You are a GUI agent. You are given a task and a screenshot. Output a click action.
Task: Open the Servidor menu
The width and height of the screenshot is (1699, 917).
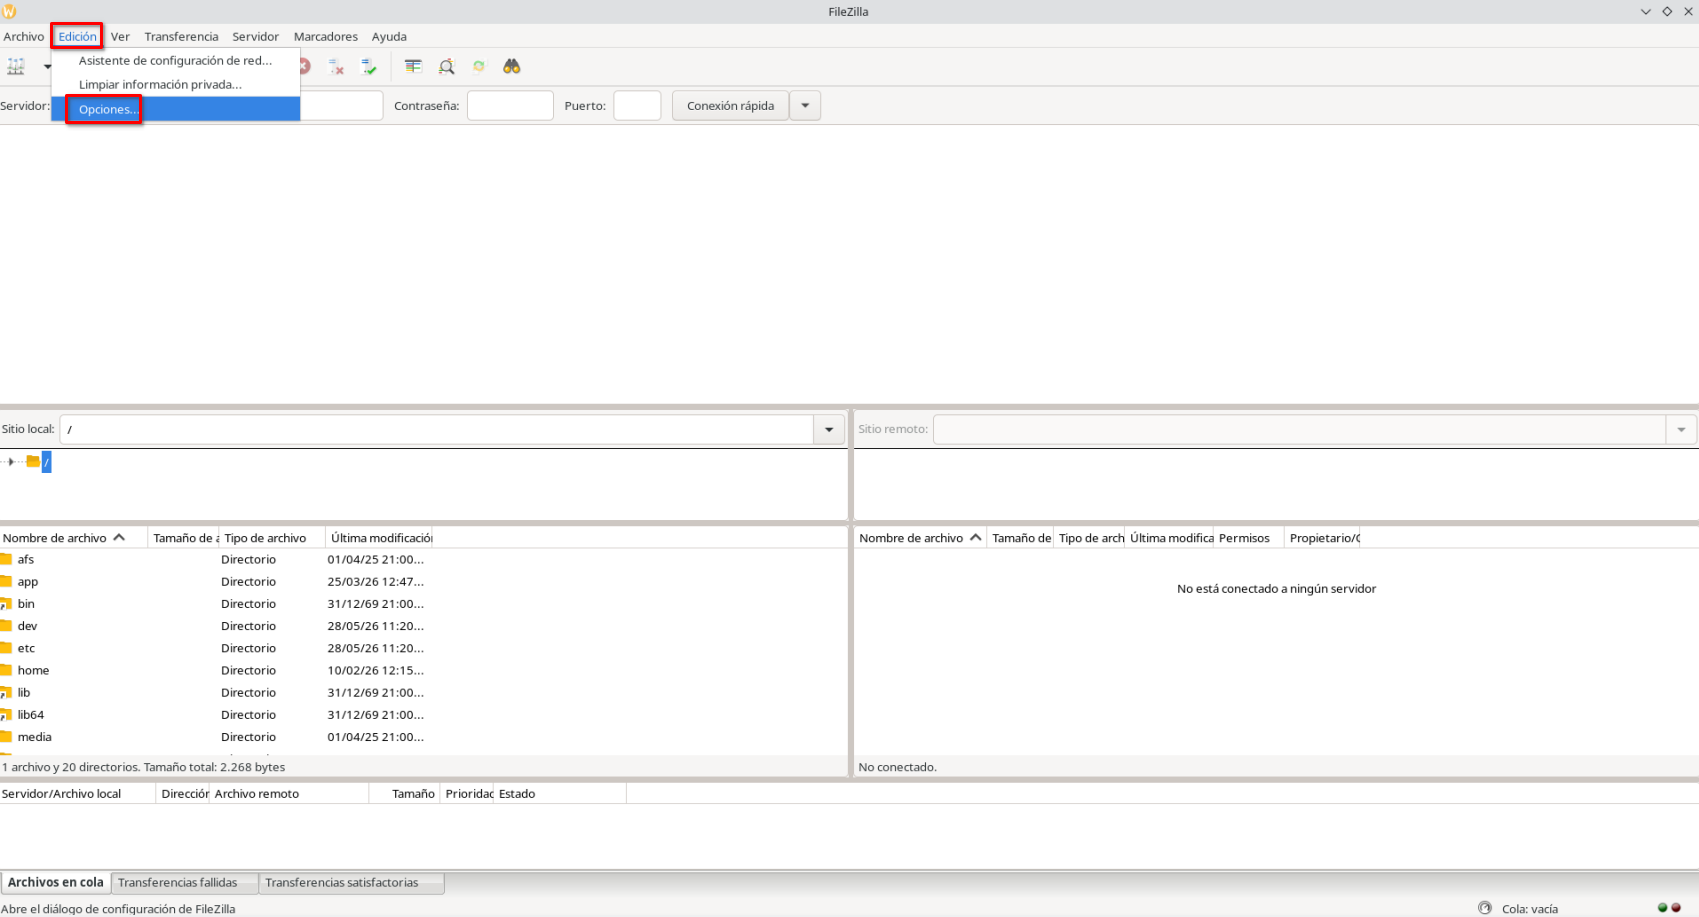[256, 36]
